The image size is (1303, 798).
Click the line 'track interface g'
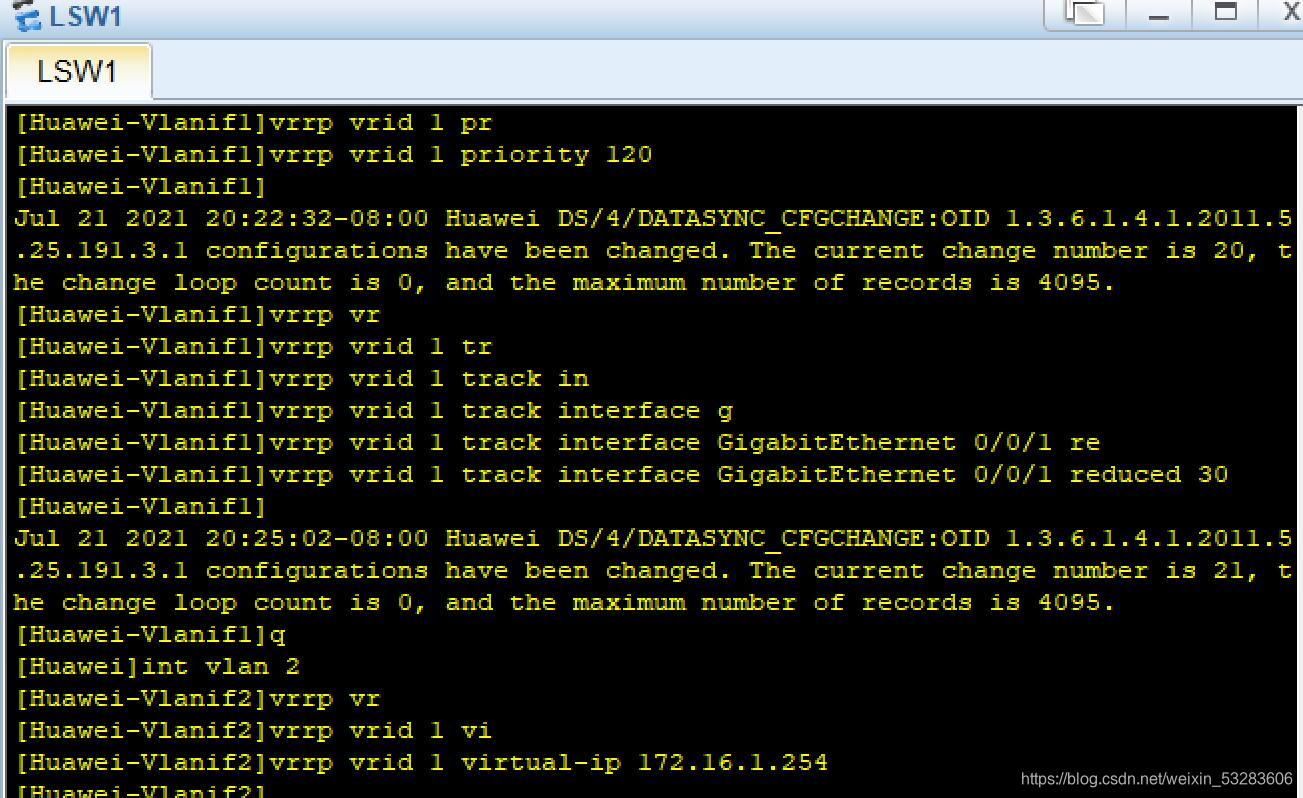[374, 411]
